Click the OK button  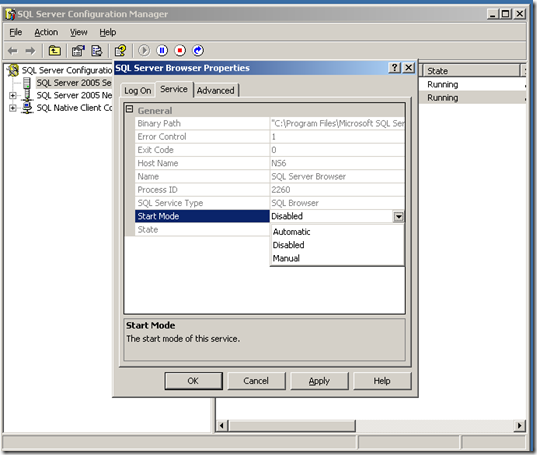point(193,381)
